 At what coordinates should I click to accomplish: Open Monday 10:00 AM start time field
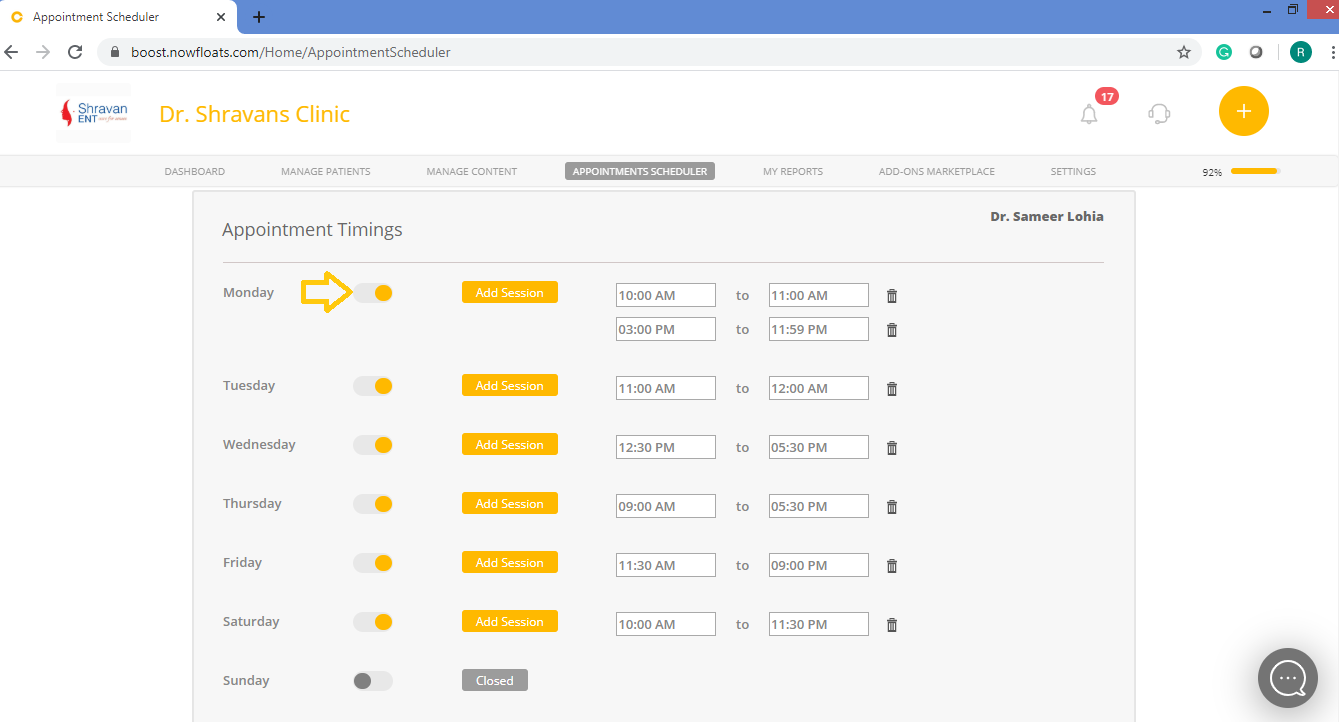[666, 295]
